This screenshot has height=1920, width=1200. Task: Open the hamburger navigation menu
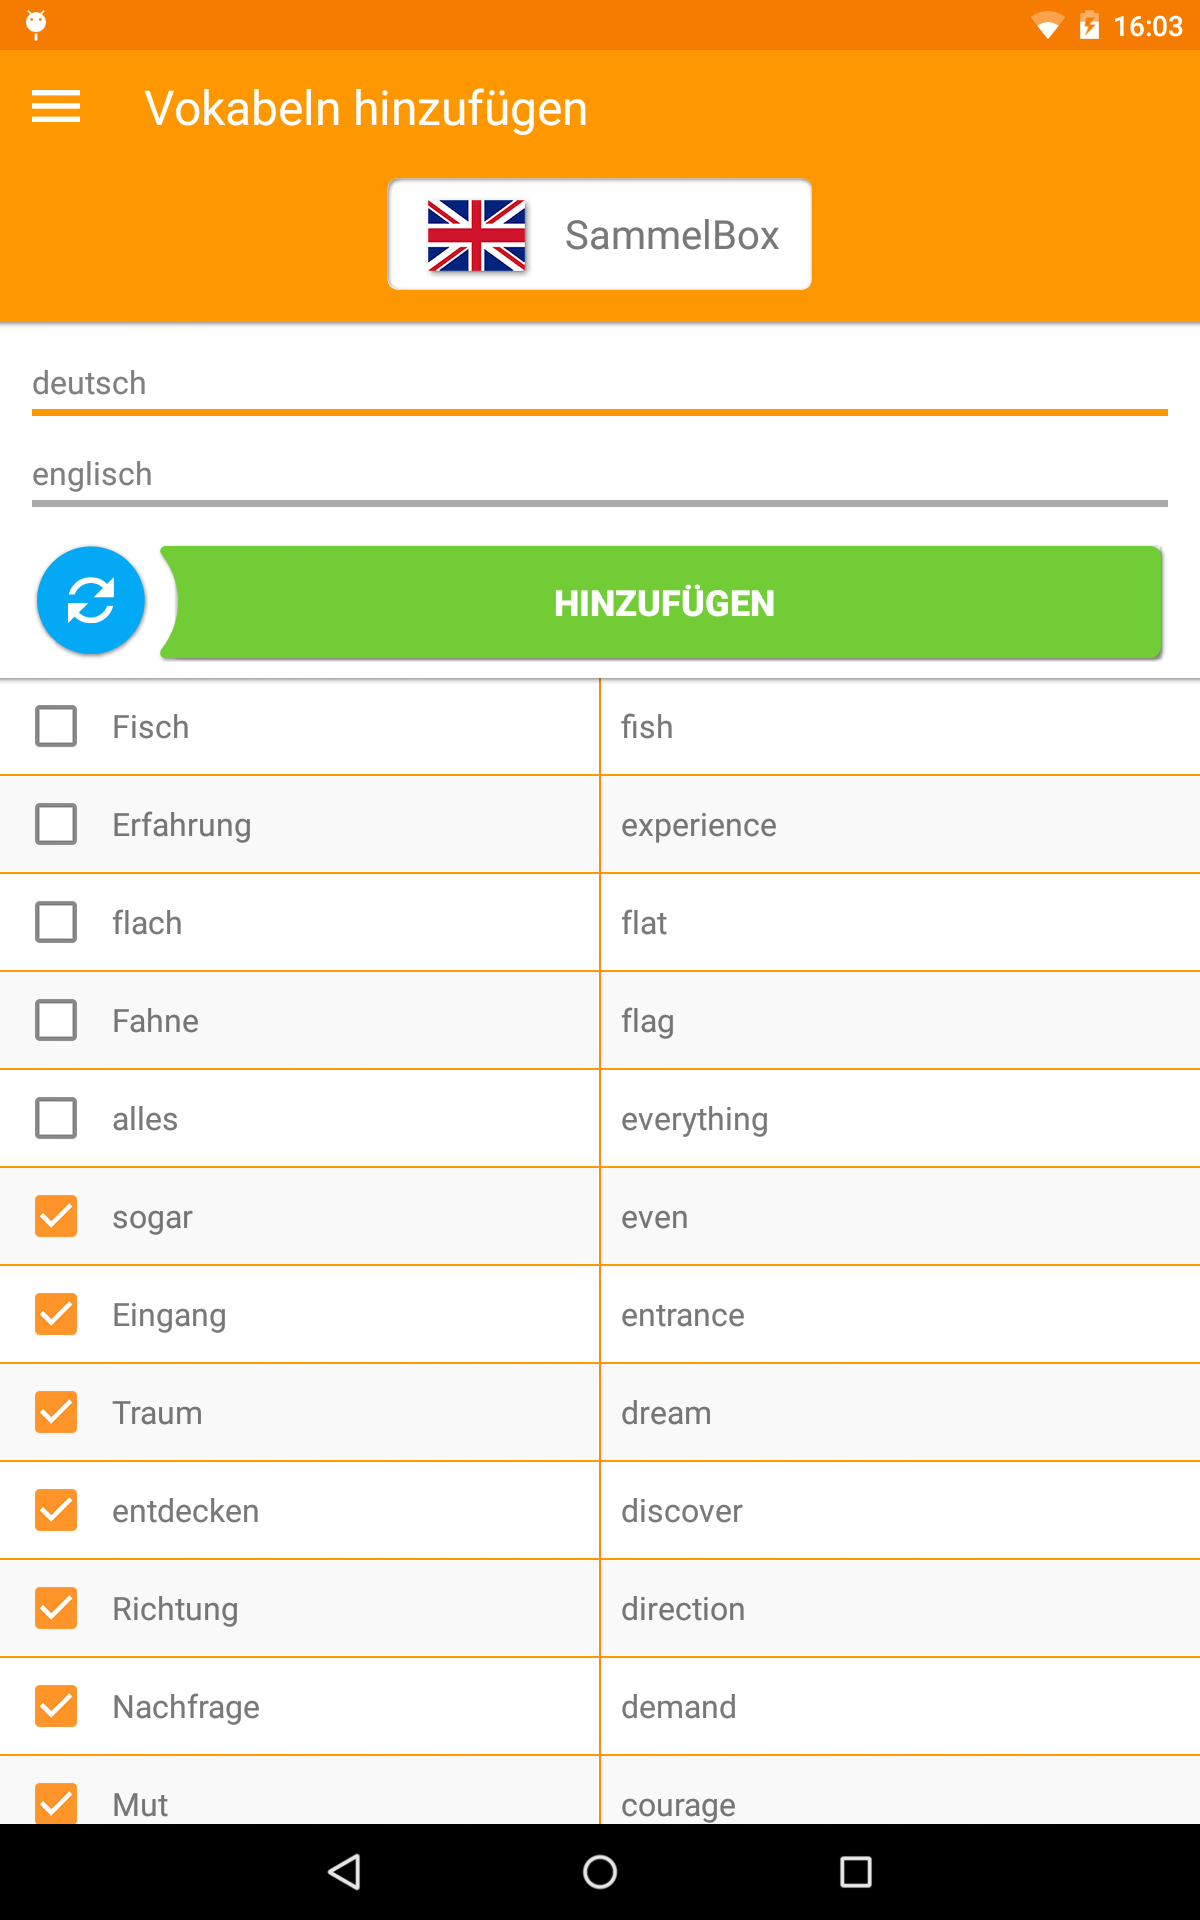coord(56,107)
